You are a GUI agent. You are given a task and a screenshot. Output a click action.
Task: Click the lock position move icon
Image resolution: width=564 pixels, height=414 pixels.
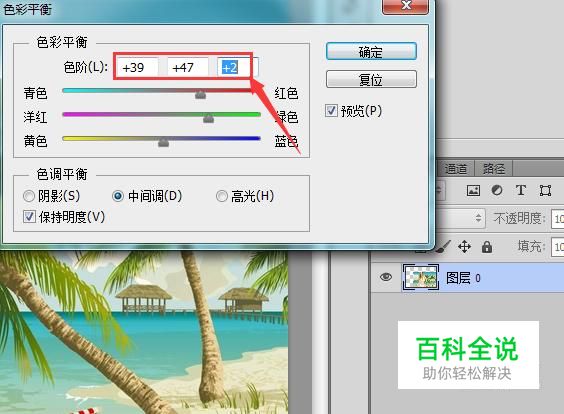point(464,247)
